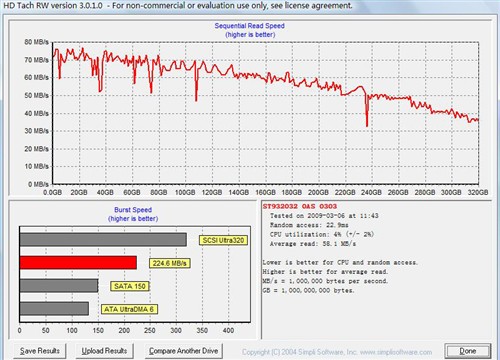Open Upload Results
Screen dimensions: 500x360
pos(104,351)
